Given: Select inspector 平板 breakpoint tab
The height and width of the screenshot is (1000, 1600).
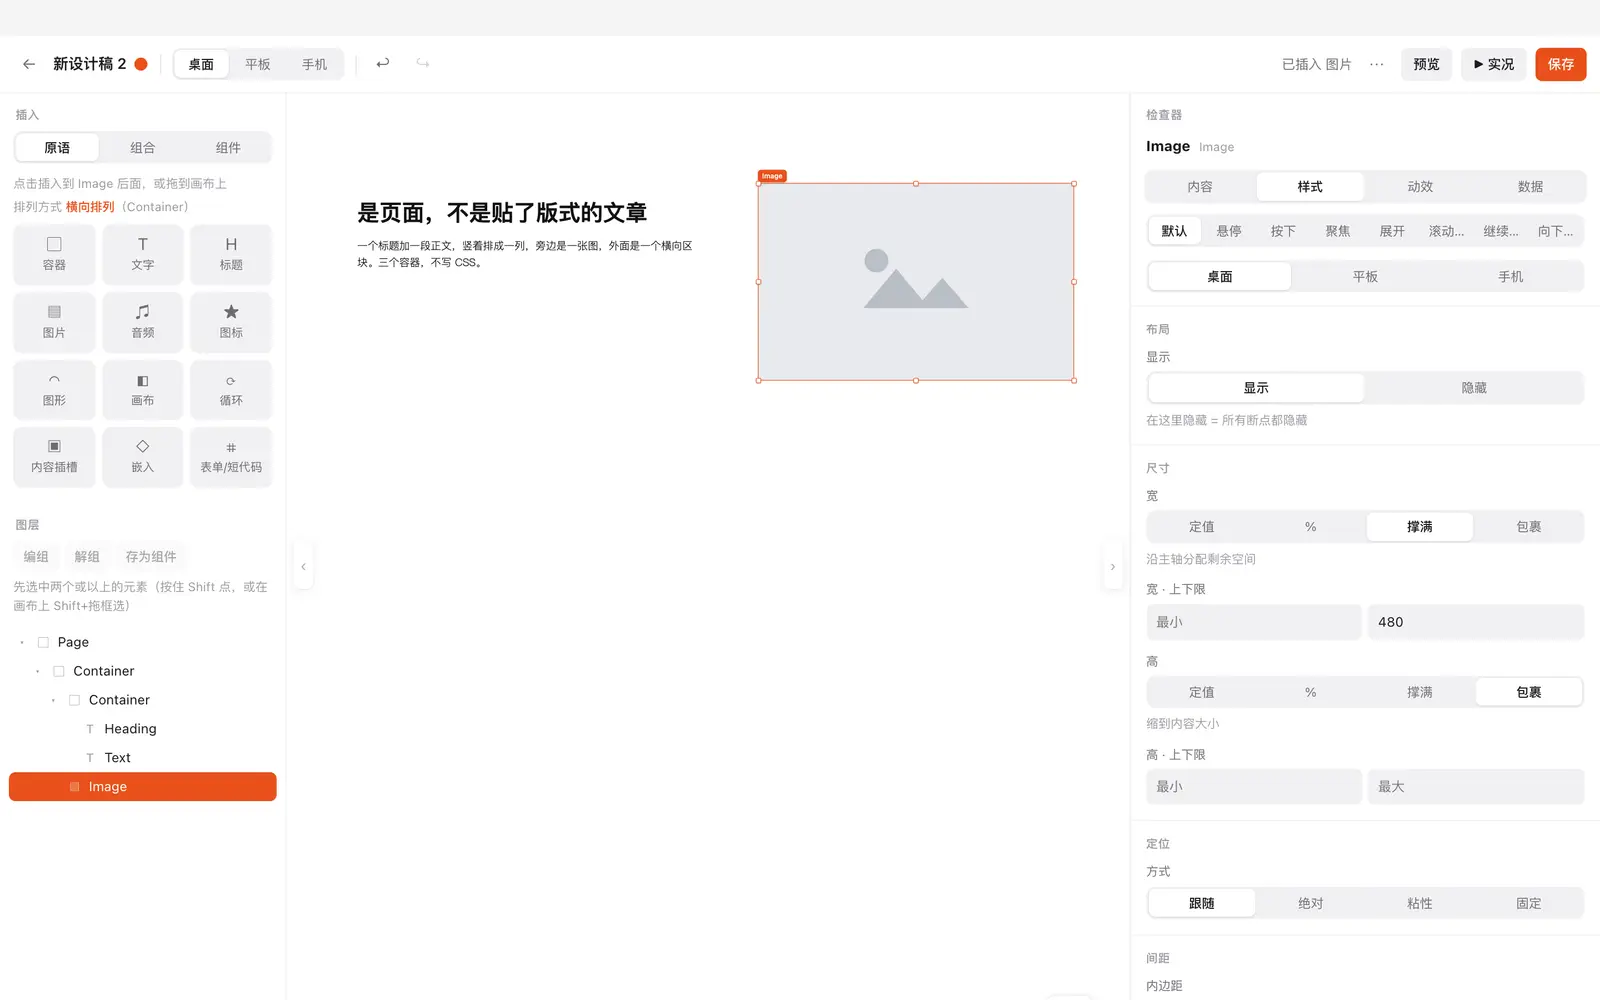Looking at the screenshot, I should pyautogui.click(x=1365, y=277).
